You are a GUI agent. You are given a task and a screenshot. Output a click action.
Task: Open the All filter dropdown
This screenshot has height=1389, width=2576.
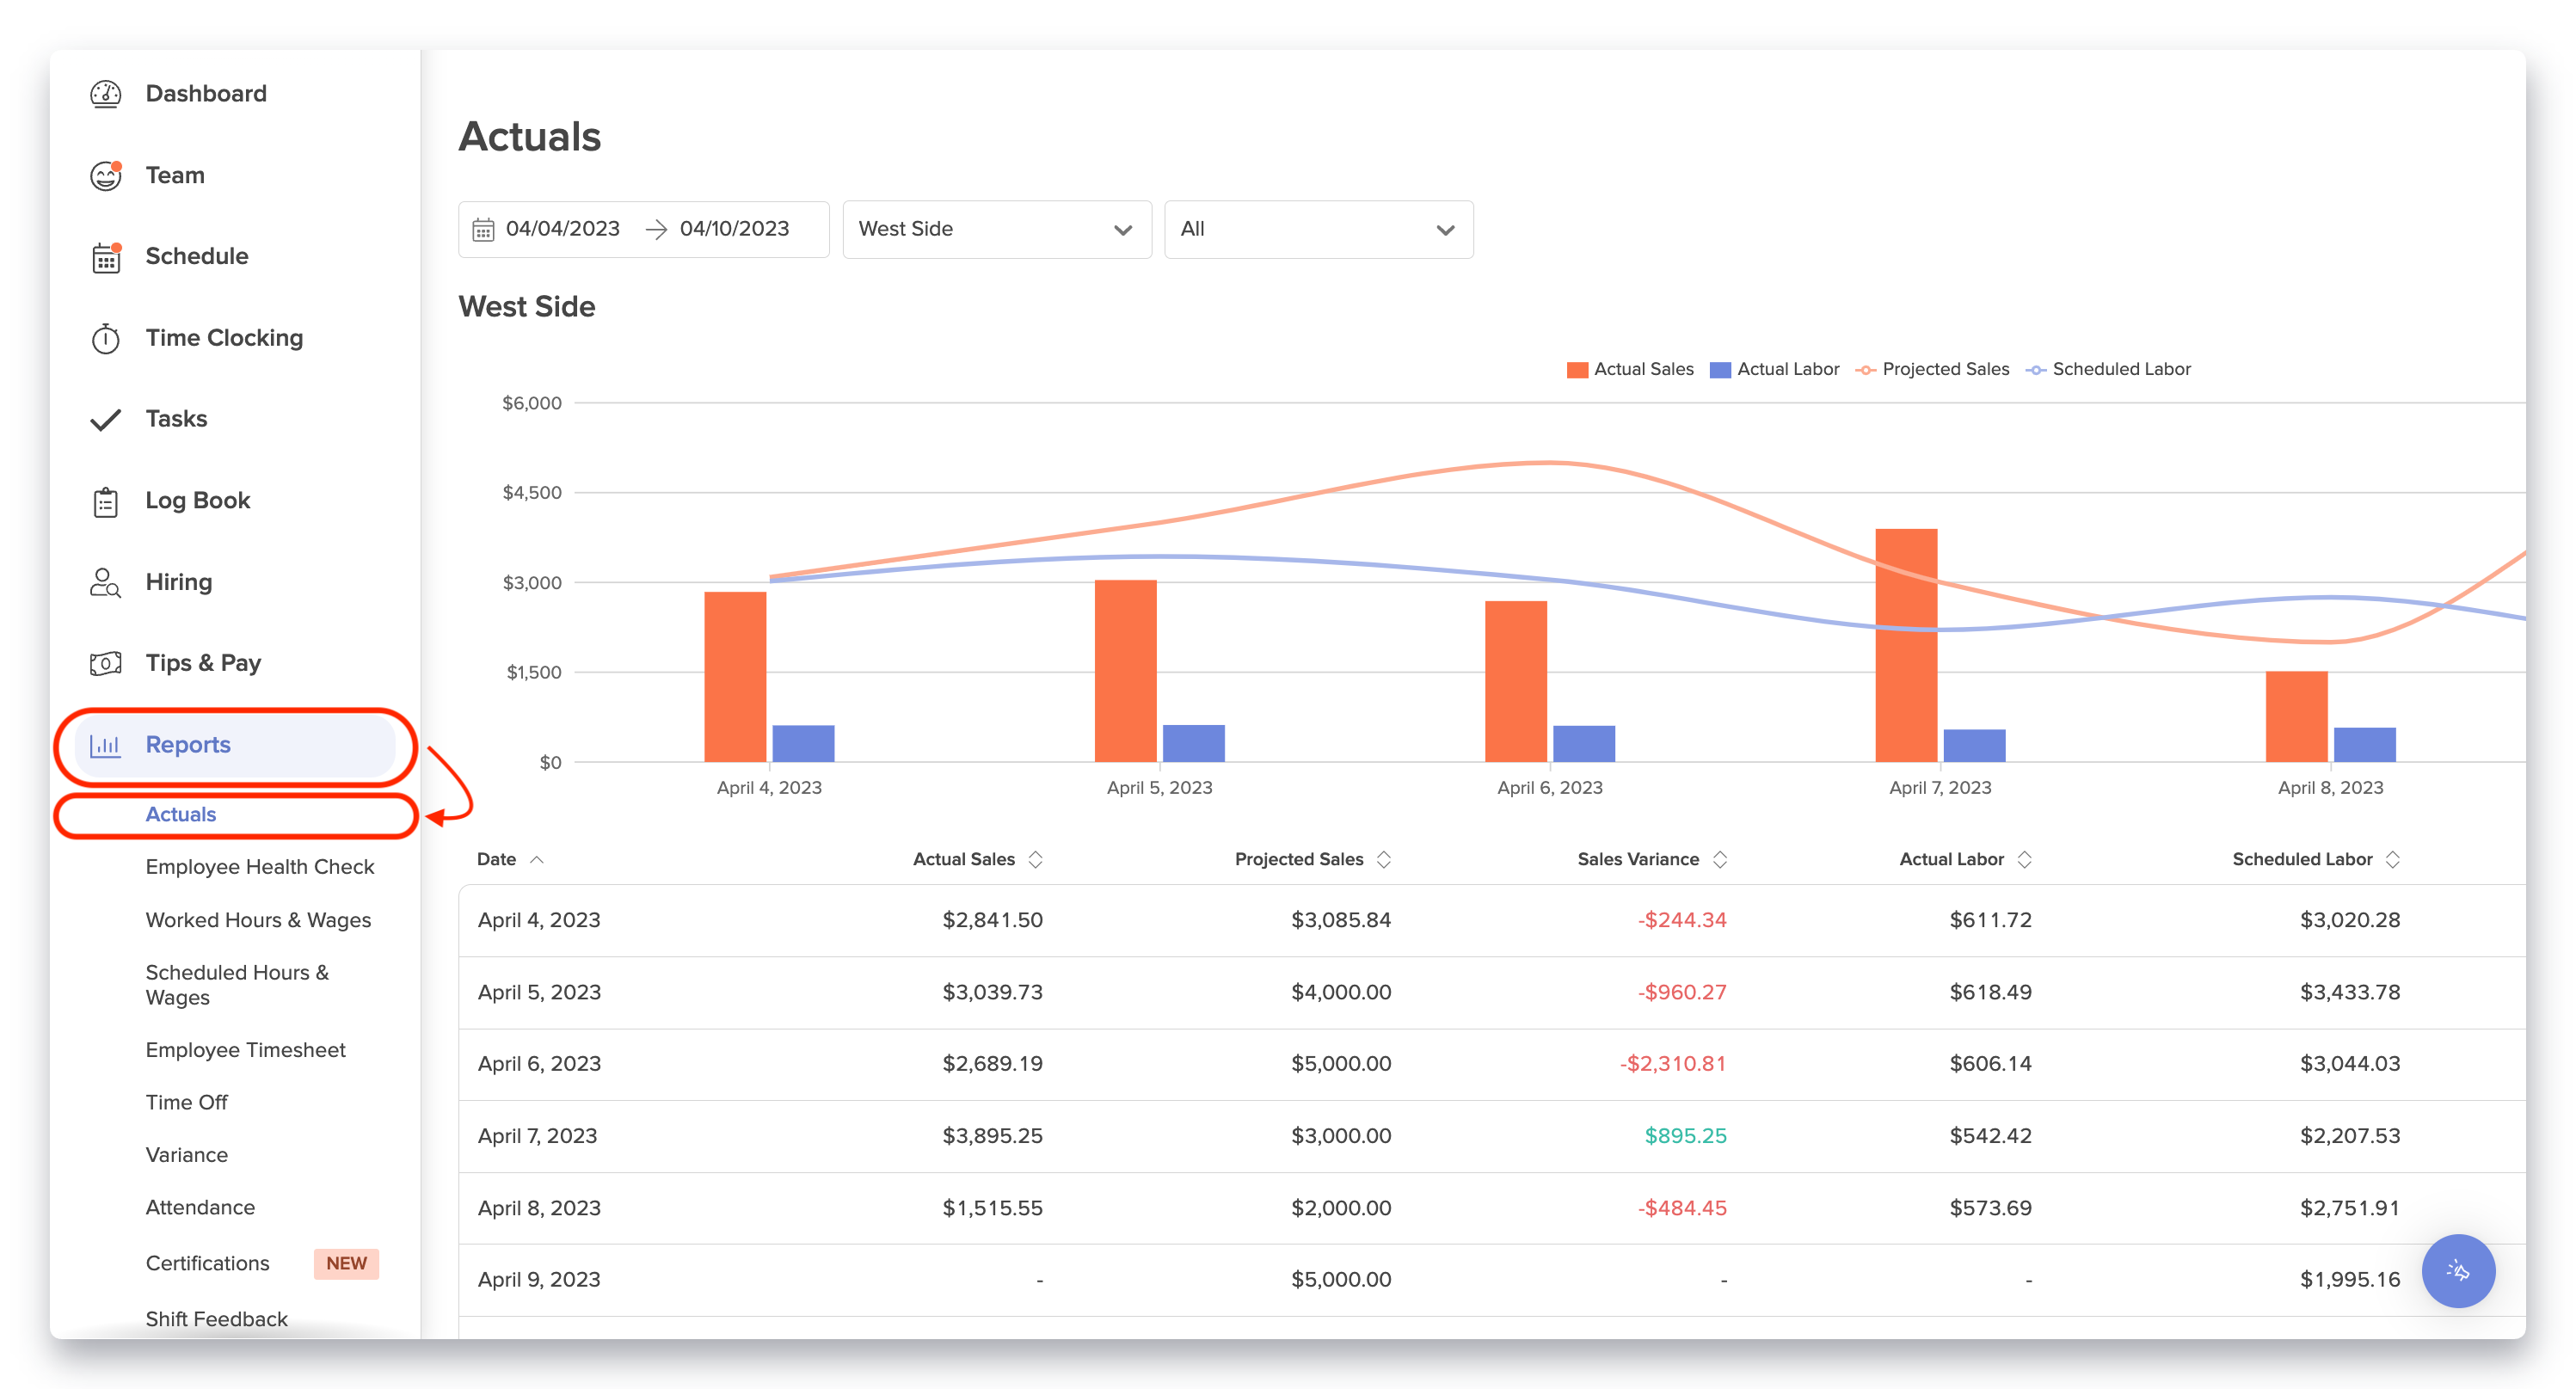tap(1317, 230)
